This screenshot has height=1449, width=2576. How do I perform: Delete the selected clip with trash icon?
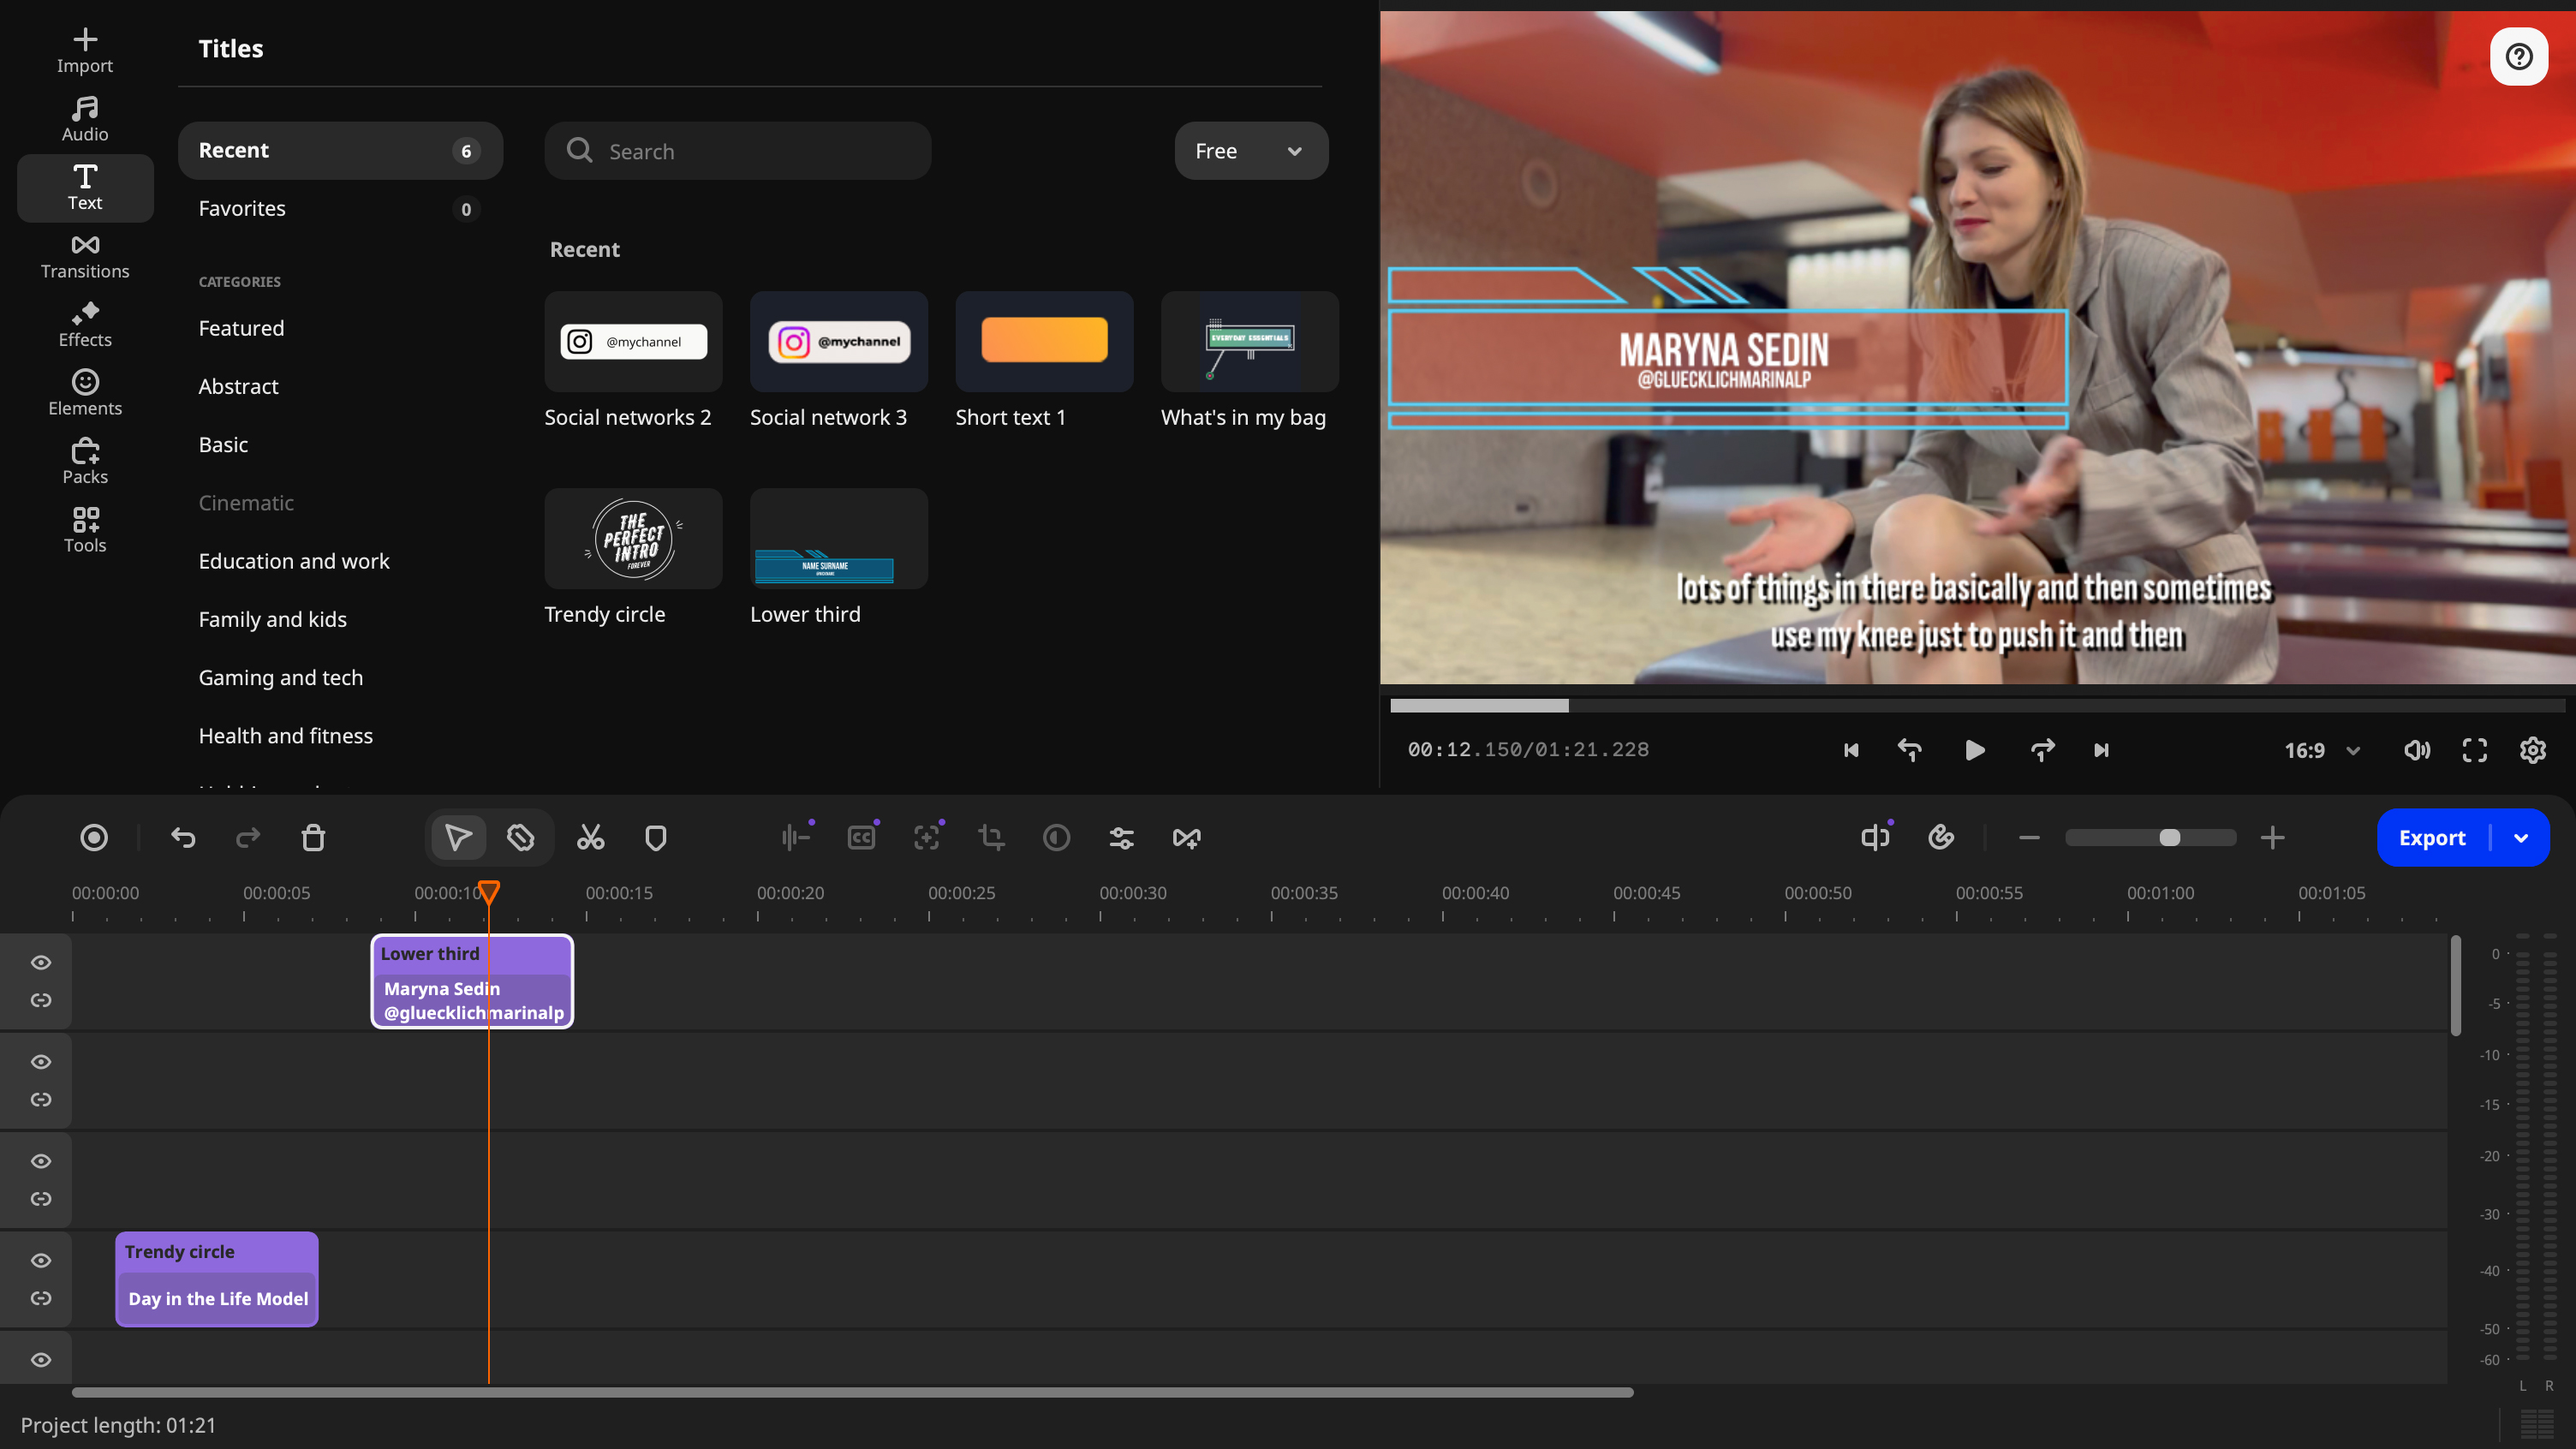pyautogui.click(x=313, y=837)
